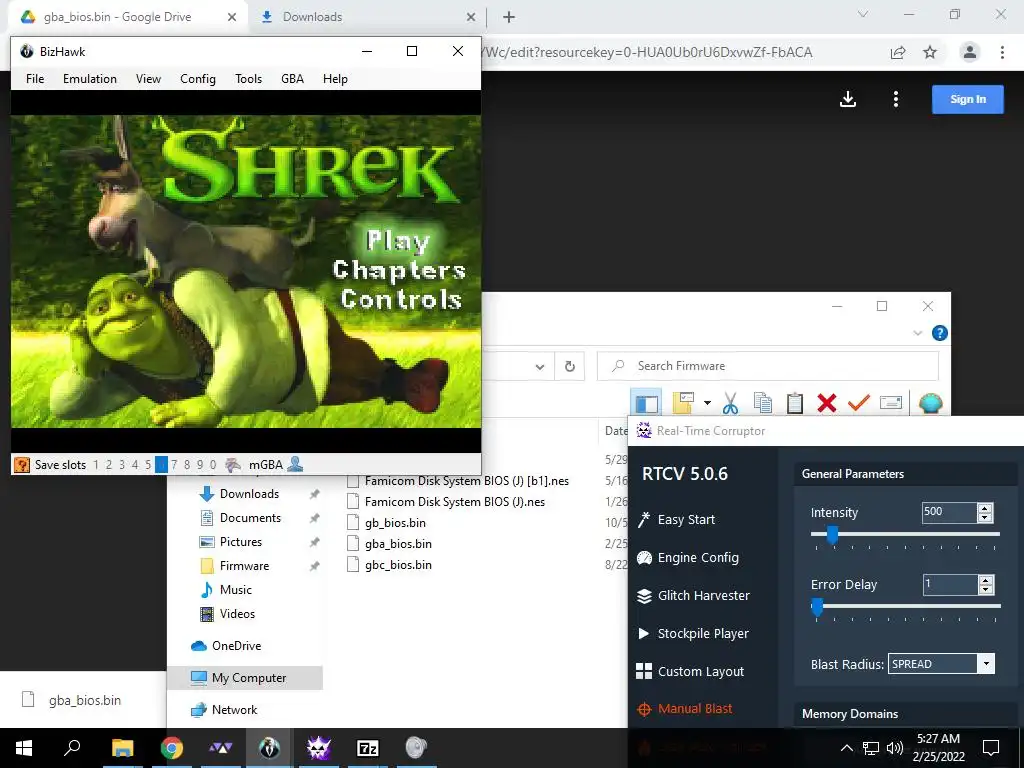Click the Sign In button on Google Drive
The image size is (1024, 768).
point(968,99)
